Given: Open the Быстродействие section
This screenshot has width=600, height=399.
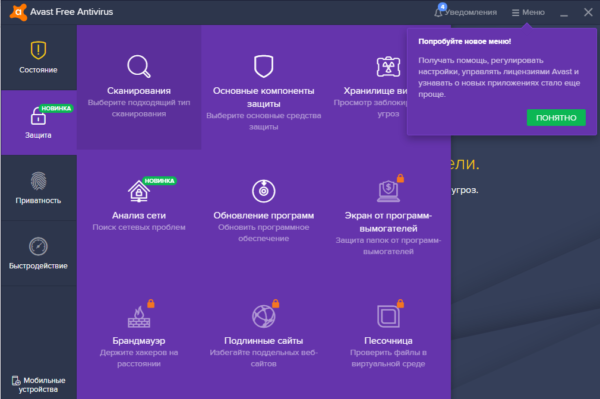Looking at the screenshot, I should pos(39,253).
